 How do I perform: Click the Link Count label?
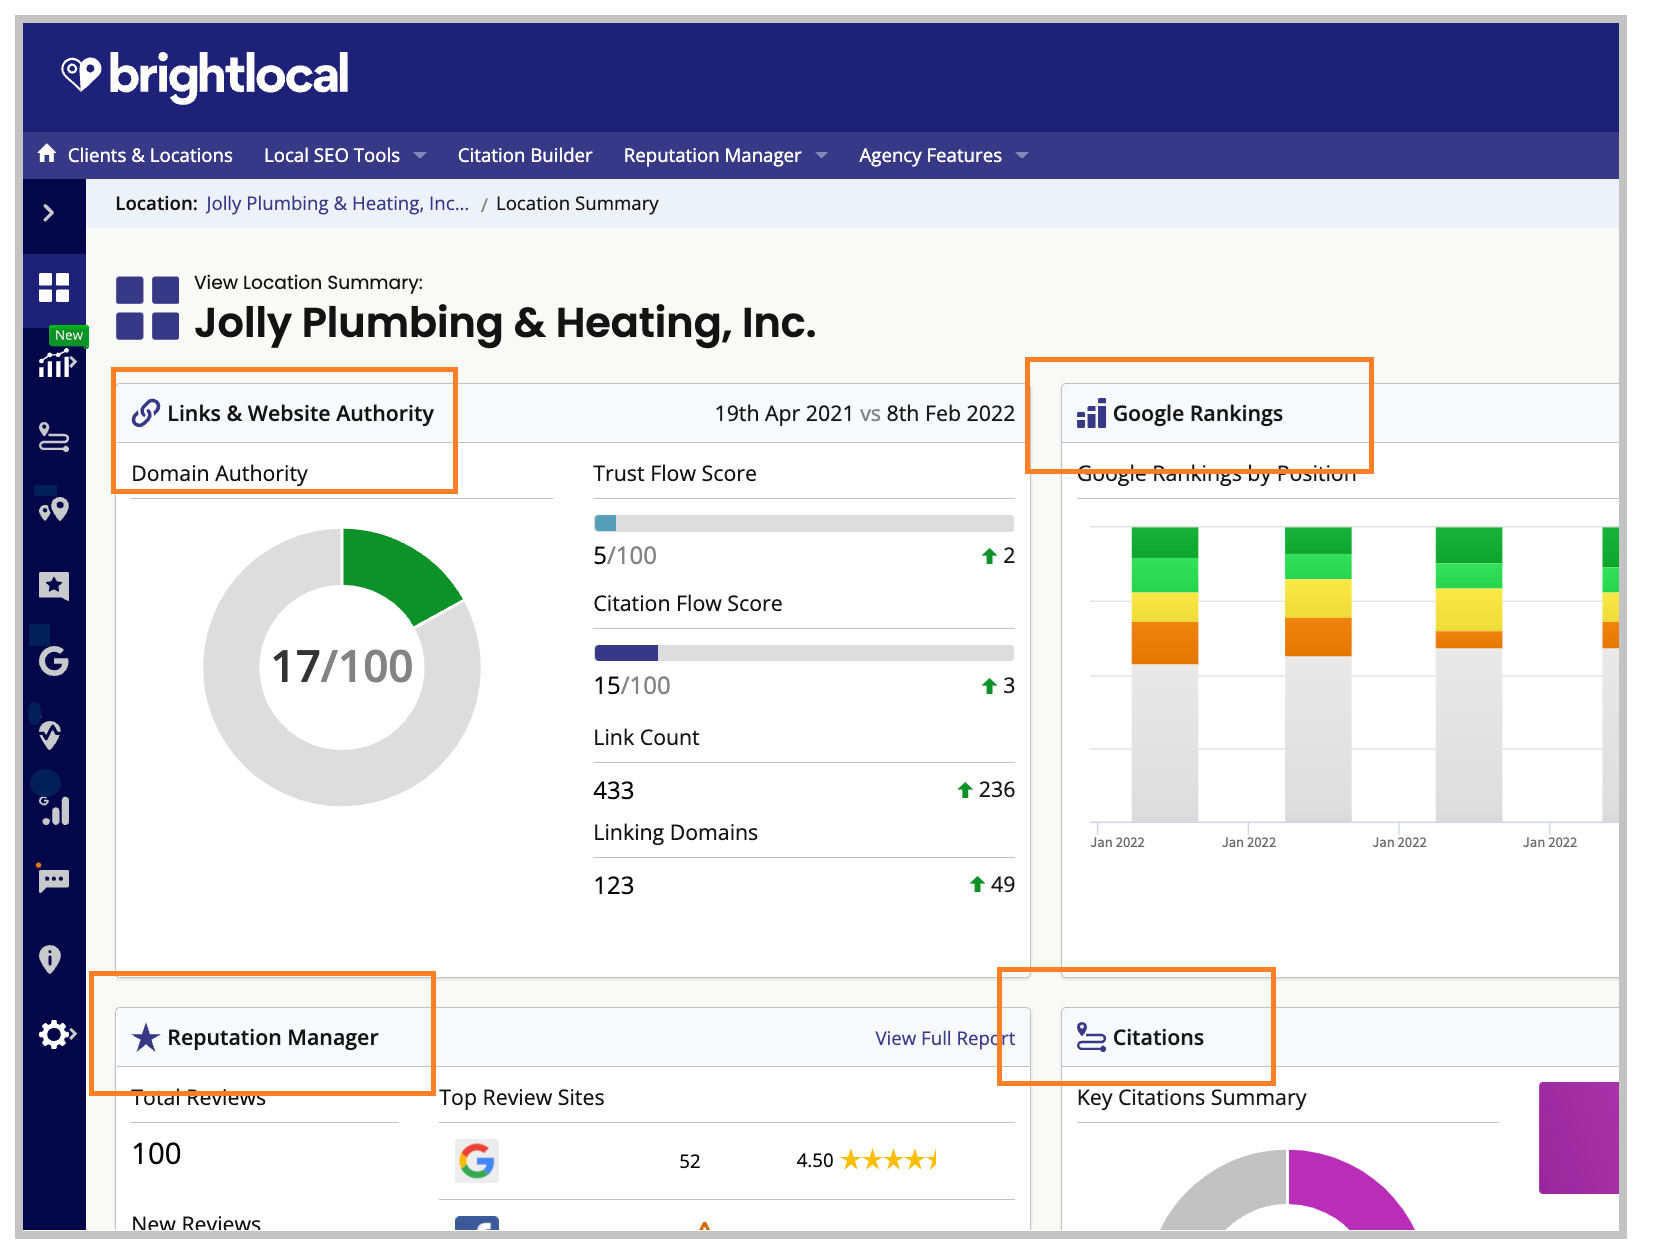coord(646,738)
